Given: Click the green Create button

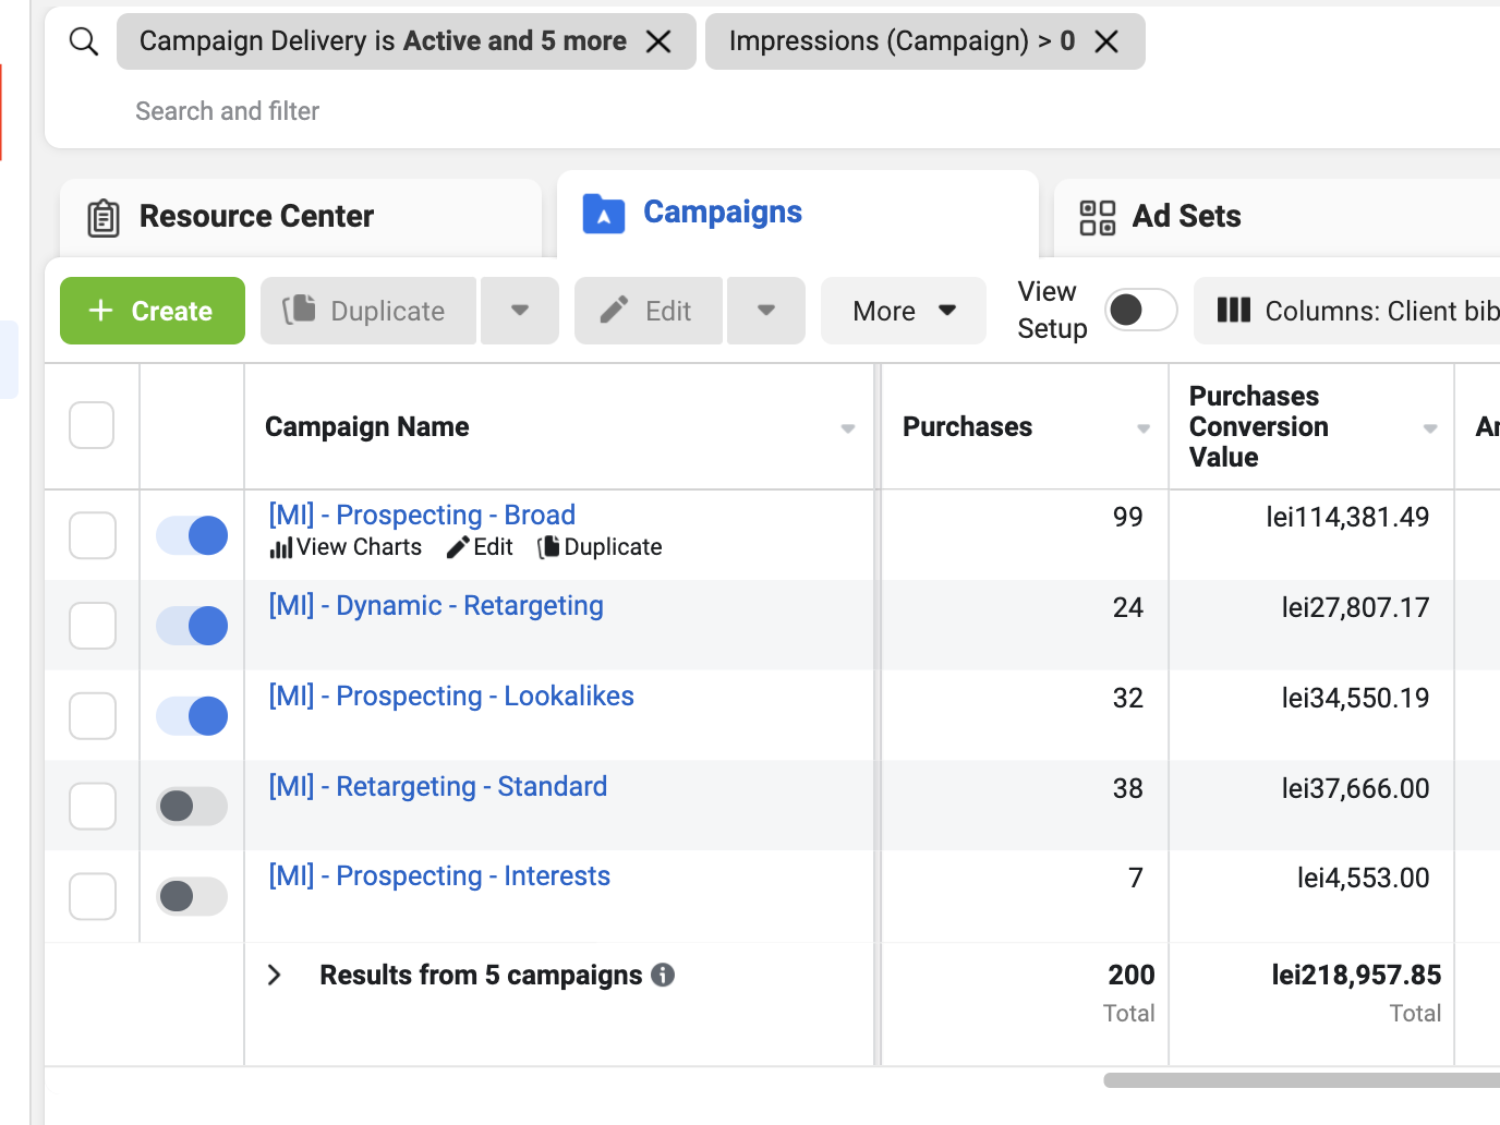Looking at the screenshot, I should (152, 311).
